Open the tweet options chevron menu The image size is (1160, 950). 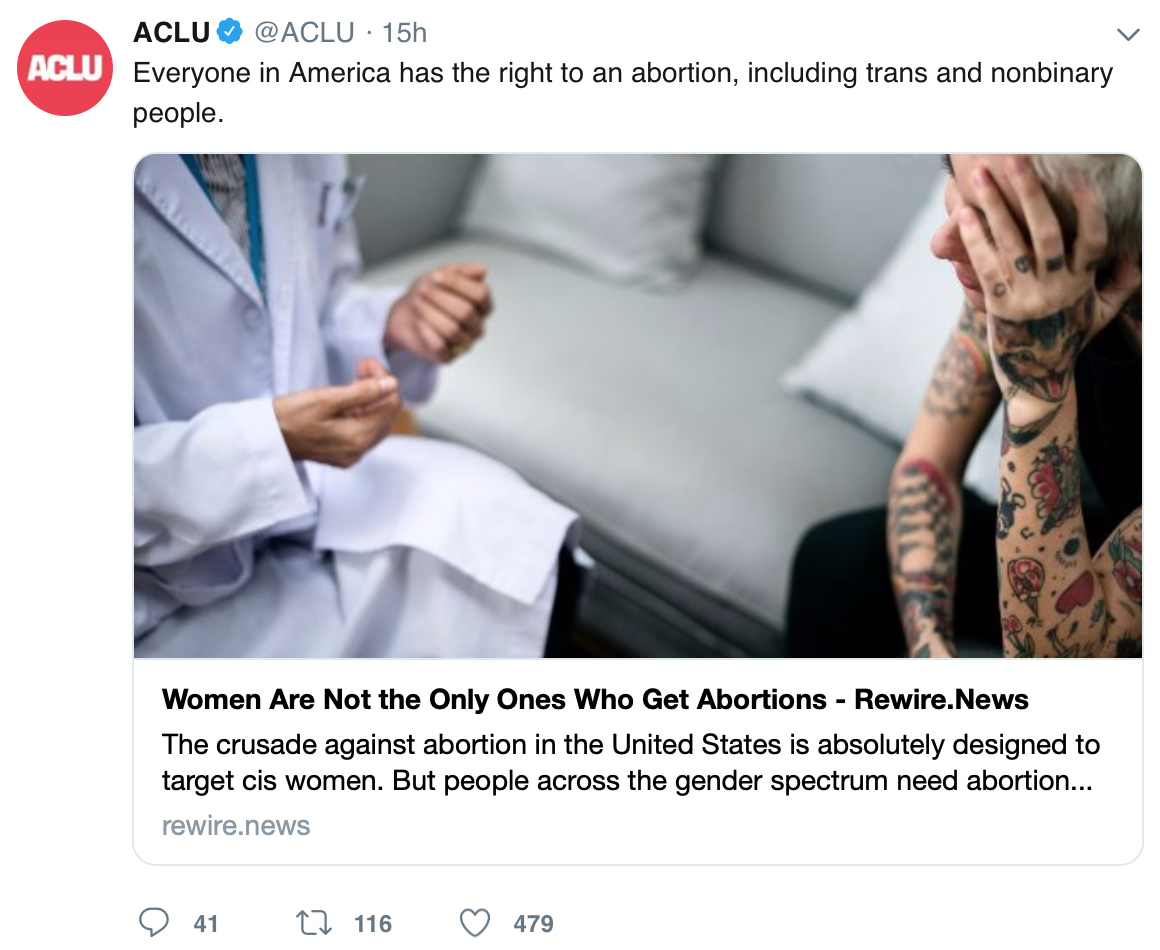tap(1127, 34)
